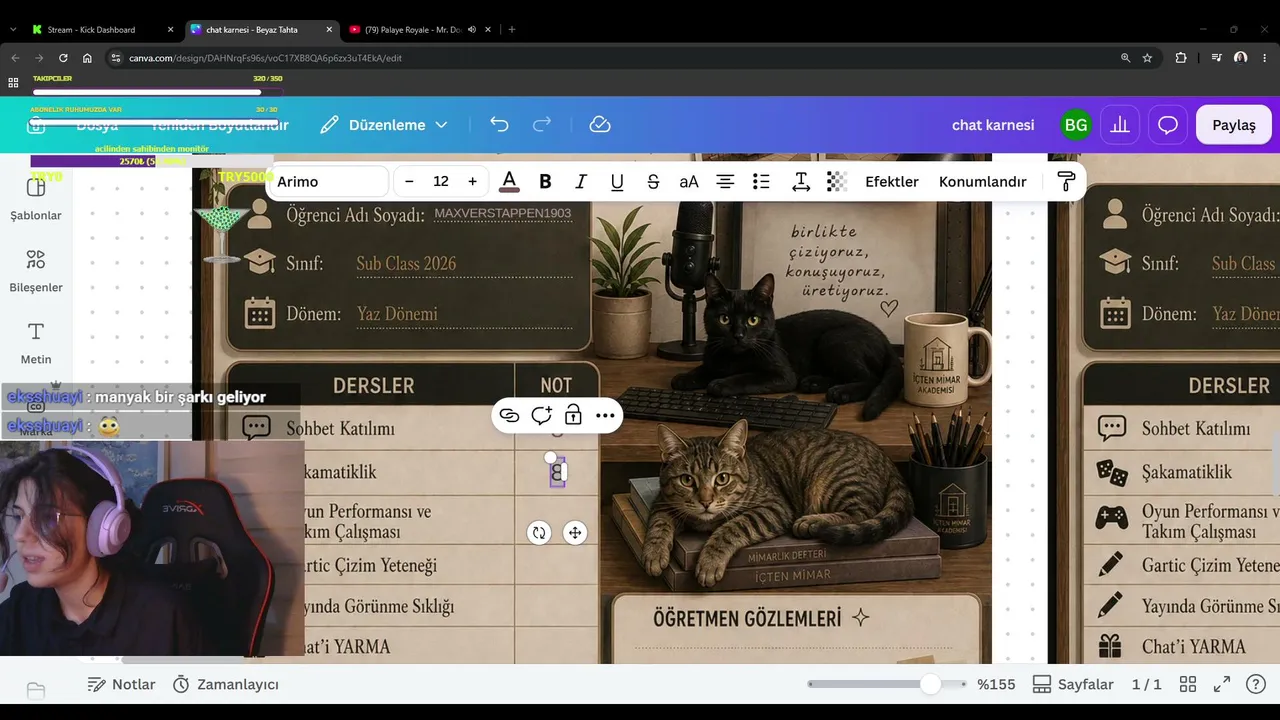Open the browser extensions menu
1280x720 pixels.
pyautogui.click(x=1181, y=58)
